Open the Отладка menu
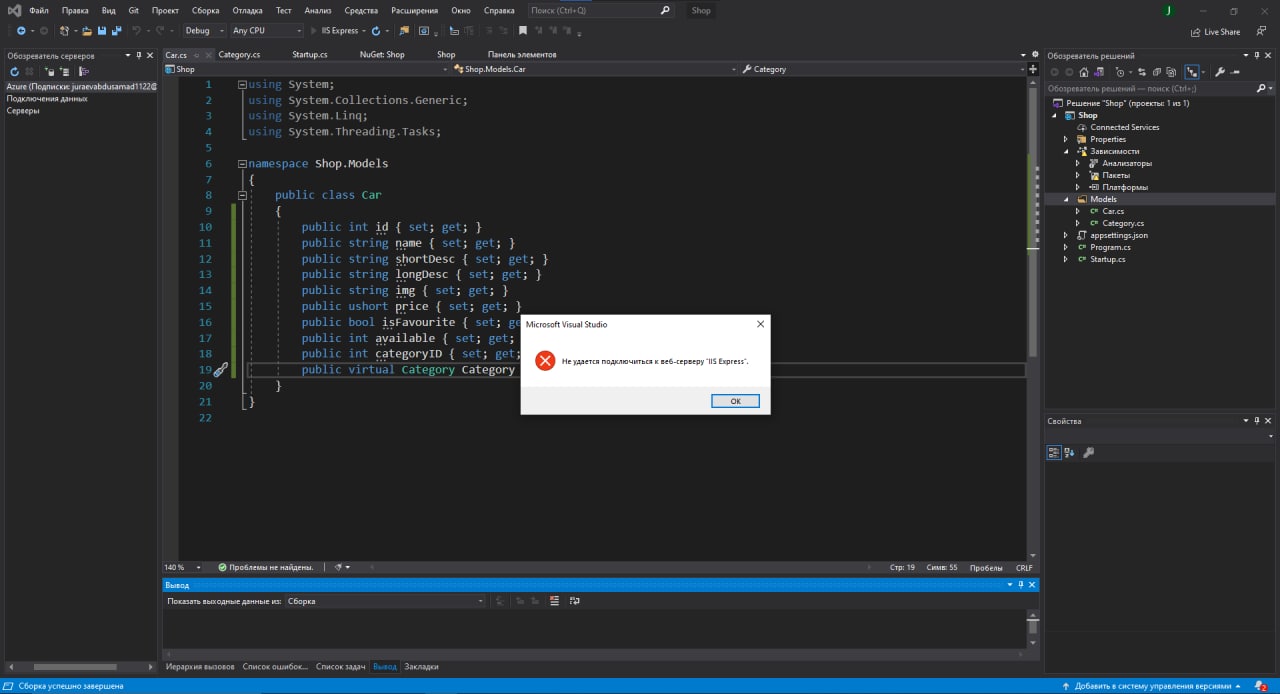 247,10
